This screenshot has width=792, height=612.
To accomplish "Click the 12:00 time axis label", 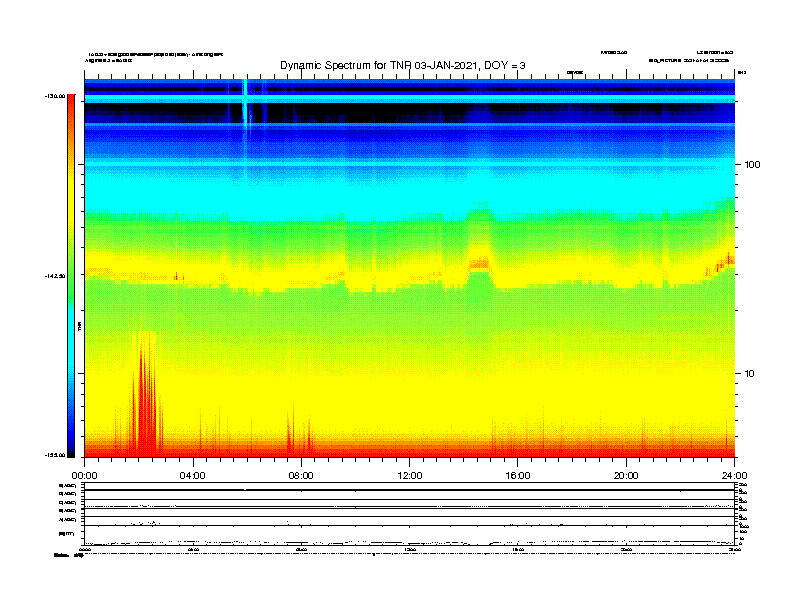I will pos(410,476).
